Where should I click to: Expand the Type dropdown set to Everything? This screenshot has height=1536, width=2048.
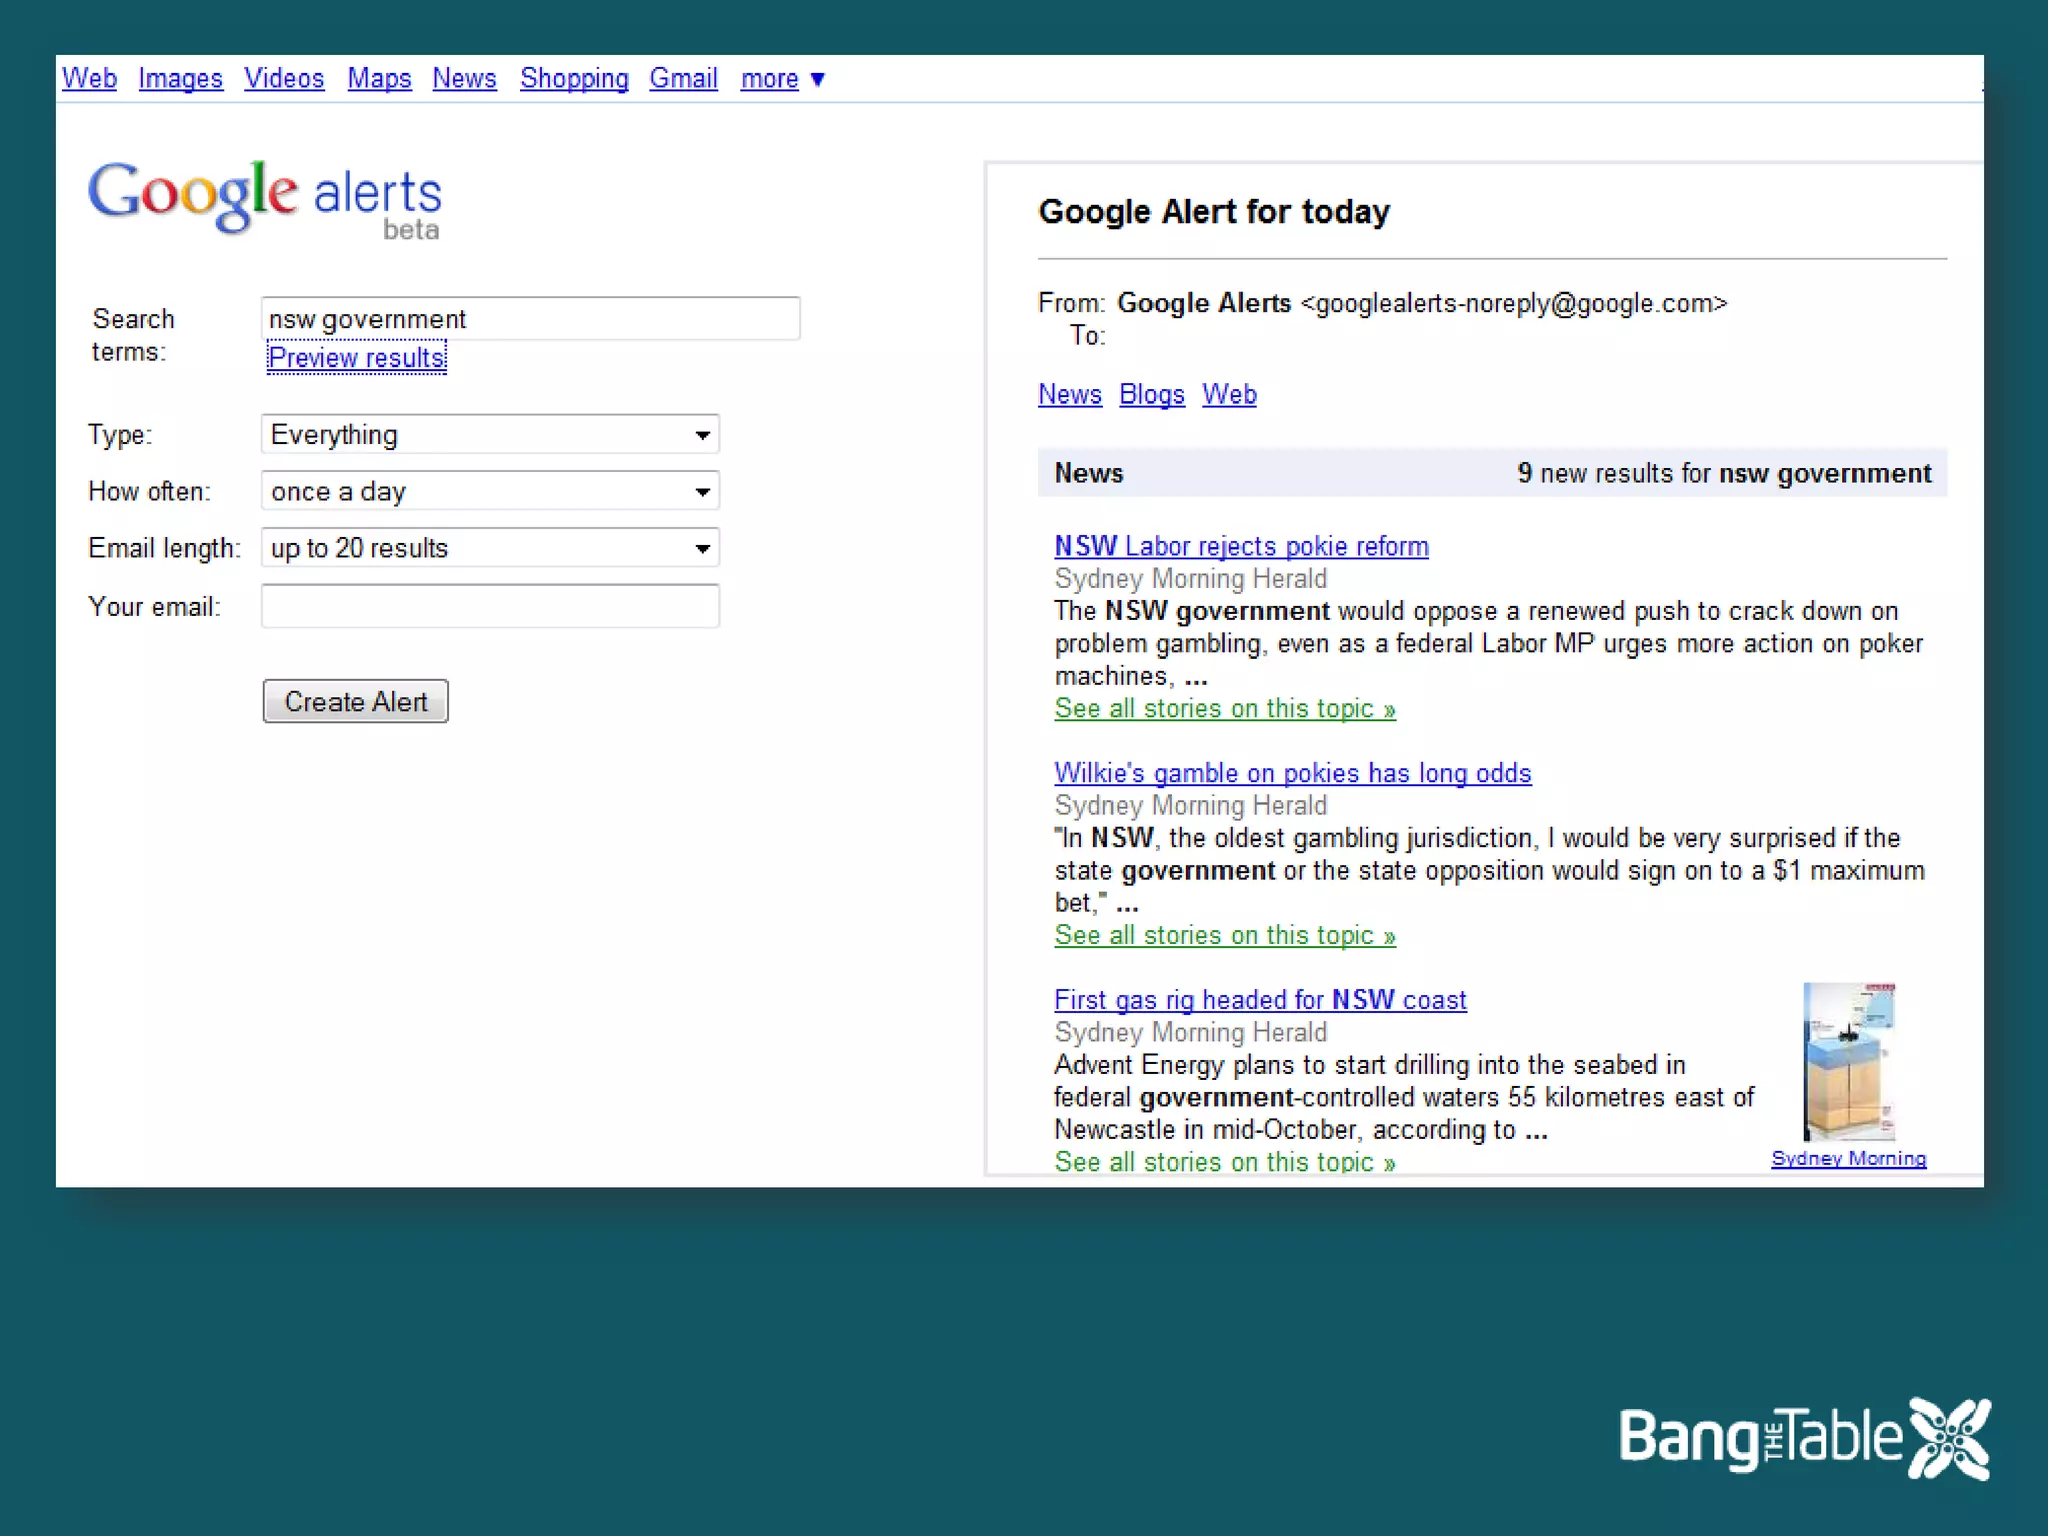(x=489, y=435)
